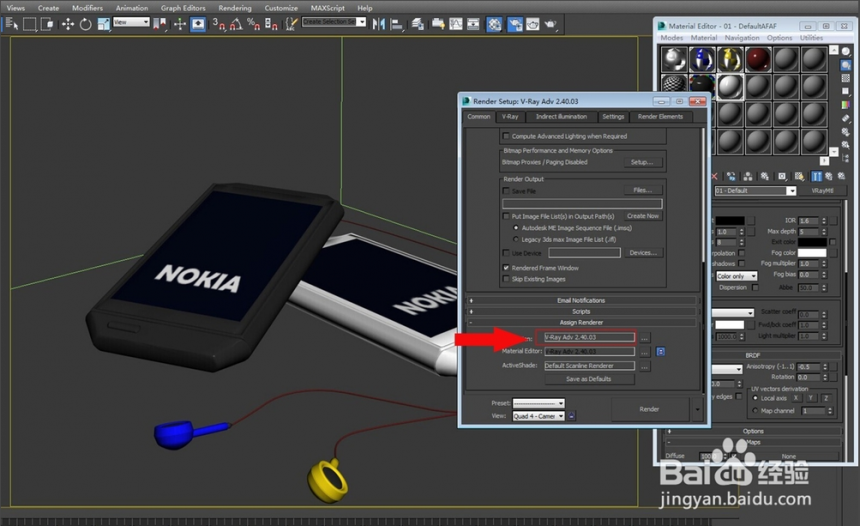The width and height of the screenshot is (860, 526).
Task: Switch to the Indirect illumination tab
Action: point(561,116)
